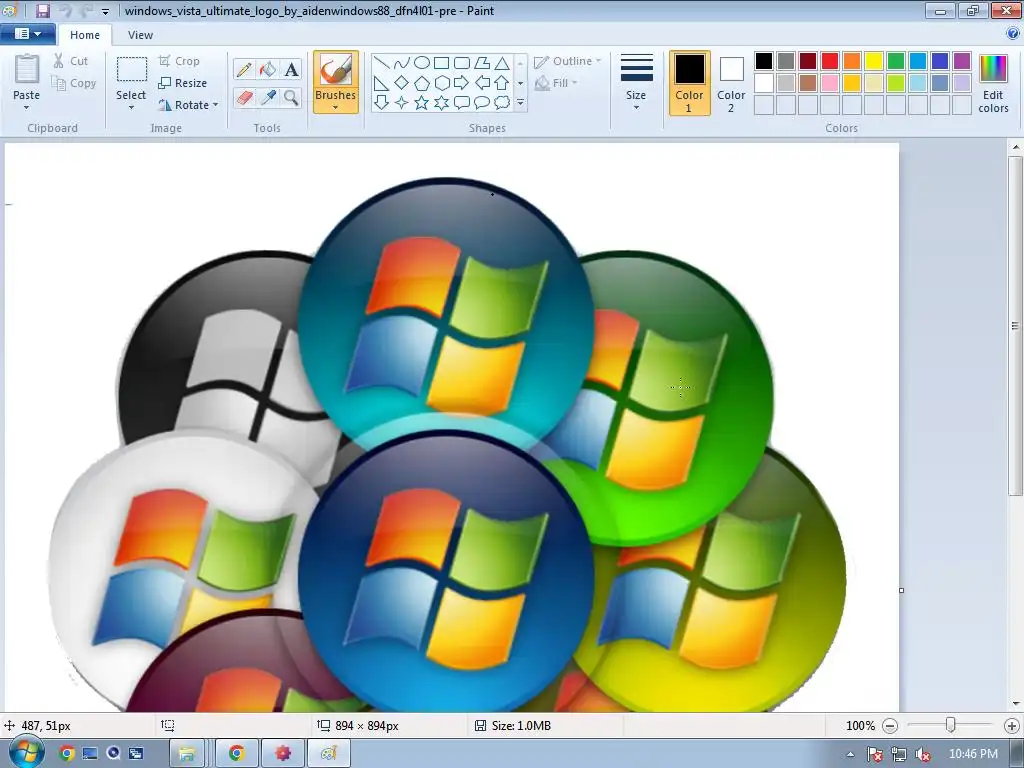The image size is (1024, 768).
Task: Open Chrome in the taskbar
Action: pyautogui.click(x=236, y=754)
